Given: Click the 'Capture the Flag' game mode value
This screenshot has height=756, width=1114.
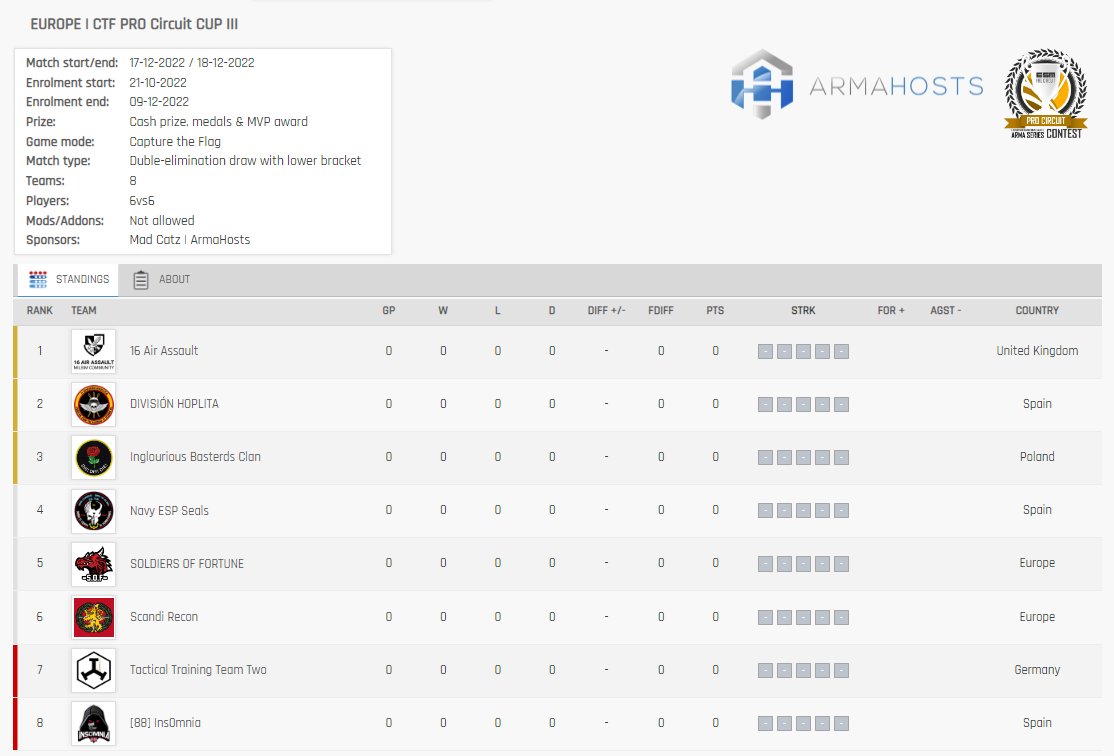Looking at the screenshot, I should [x=175, y=141].
